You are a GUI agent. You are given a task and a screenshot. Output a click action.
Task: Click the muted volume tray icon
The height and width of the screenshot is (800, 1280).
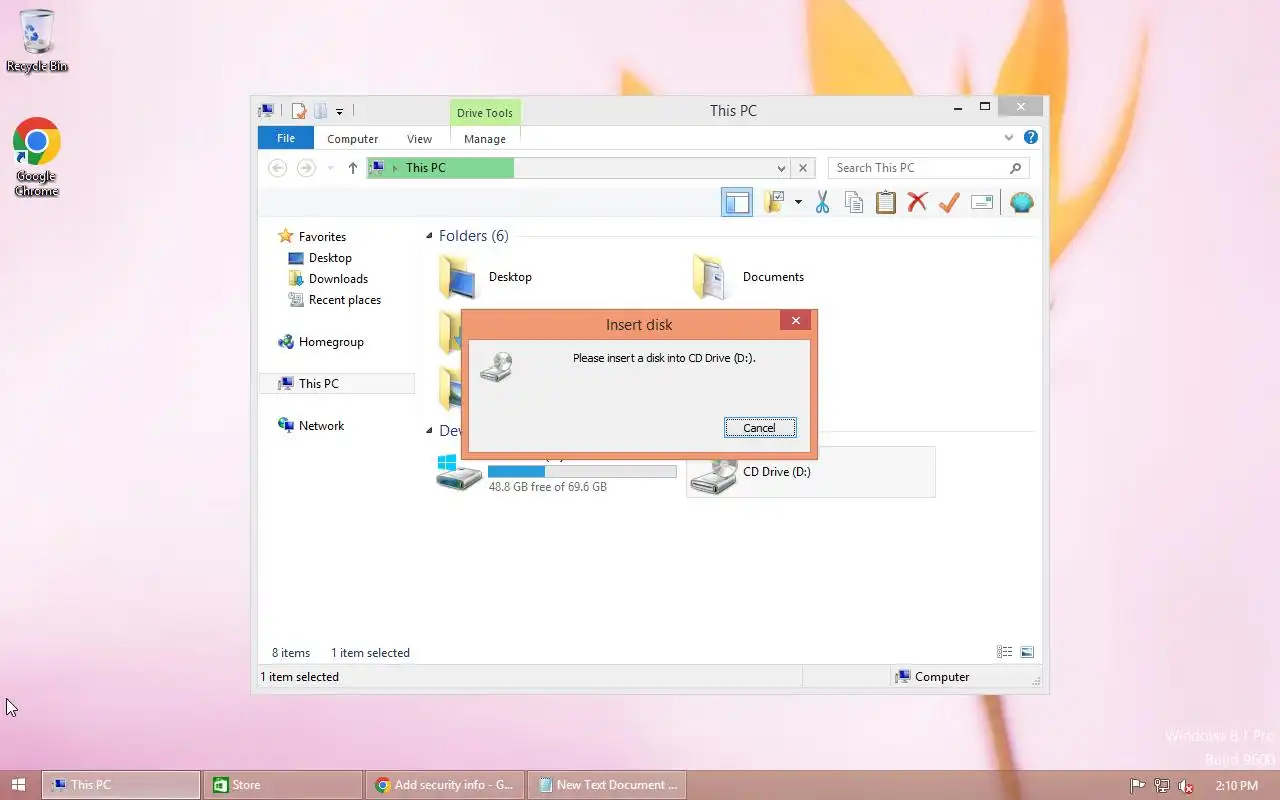1186,786
